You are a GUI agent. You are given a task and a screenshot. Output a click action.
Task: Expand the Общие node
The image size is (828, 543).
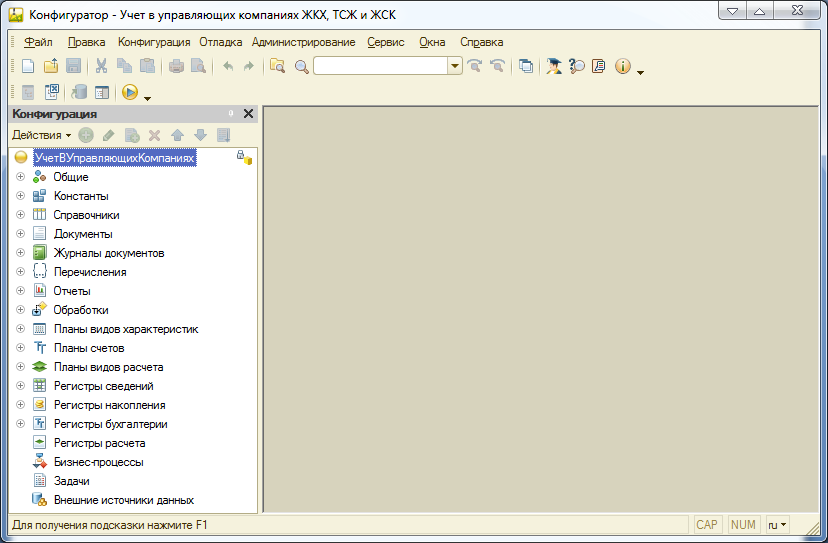coord(21,176)
